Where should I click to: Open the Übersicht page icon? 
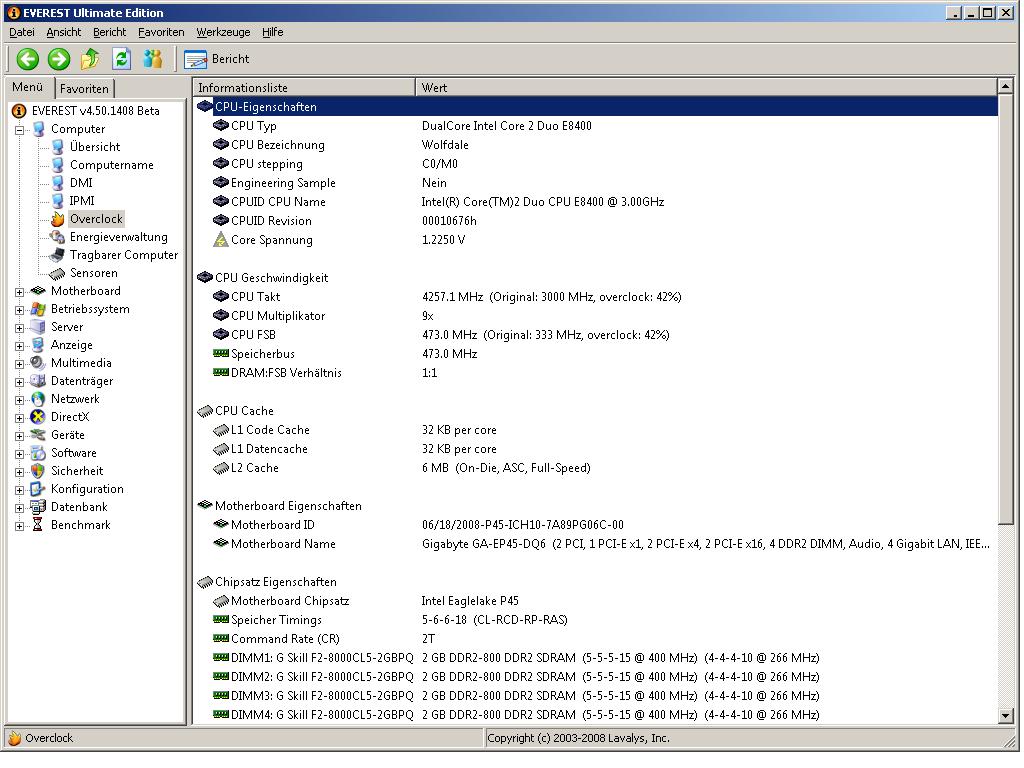click(57, 147)
